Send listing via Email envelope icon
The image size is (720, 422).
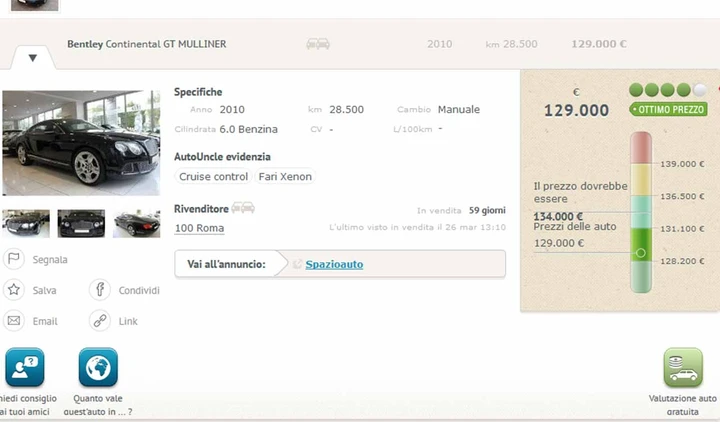pos(14,321)
